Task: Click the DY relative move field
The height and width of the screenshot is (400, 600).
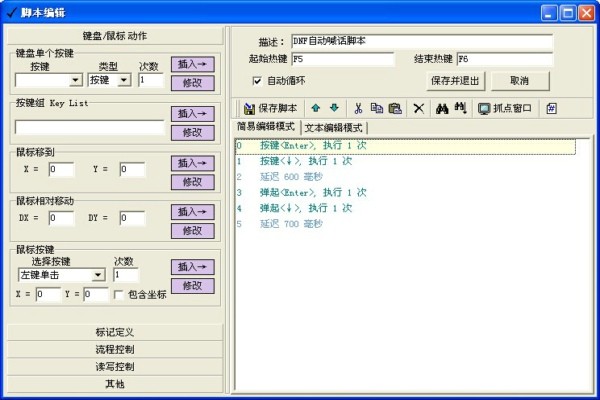Action: tap(132, 218)
